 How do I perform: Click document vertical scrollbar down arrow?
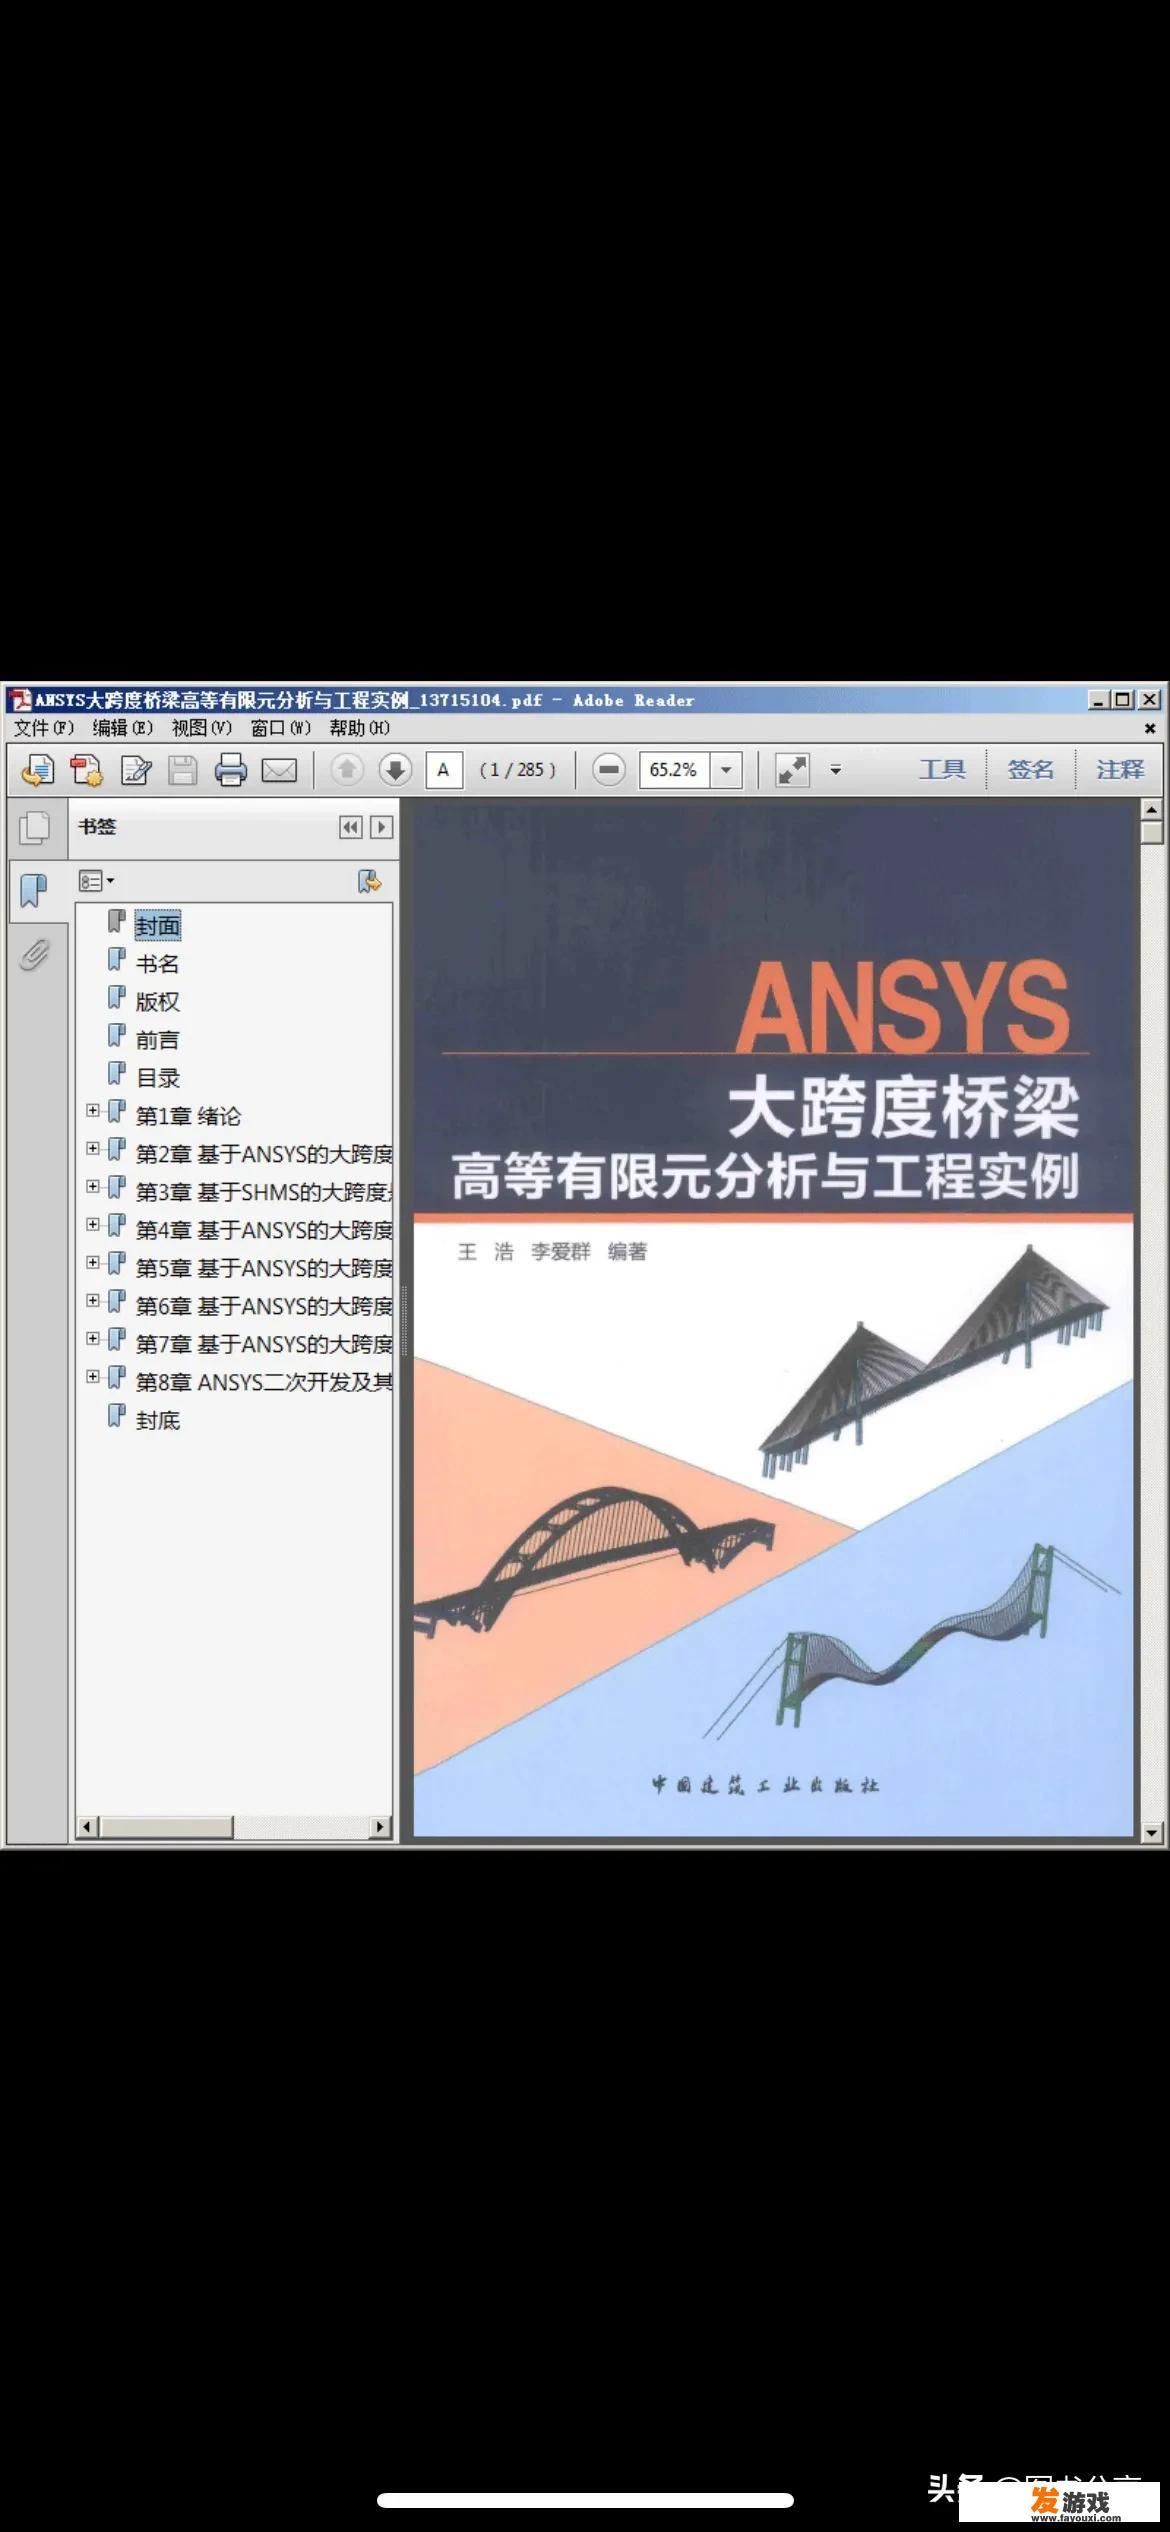[1151, 1832]
